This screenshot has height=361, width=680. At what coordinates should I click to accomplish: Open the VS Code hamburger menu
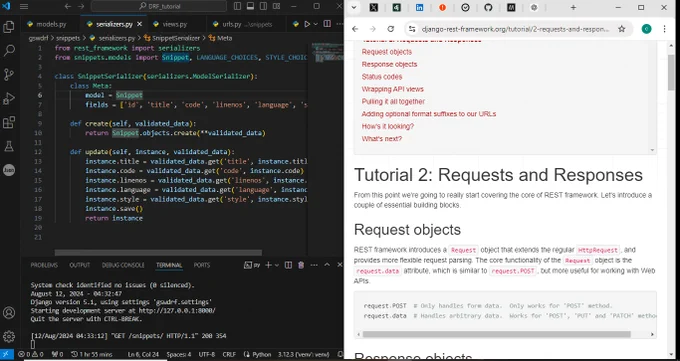pyautogui.click(x=24, y=7)
